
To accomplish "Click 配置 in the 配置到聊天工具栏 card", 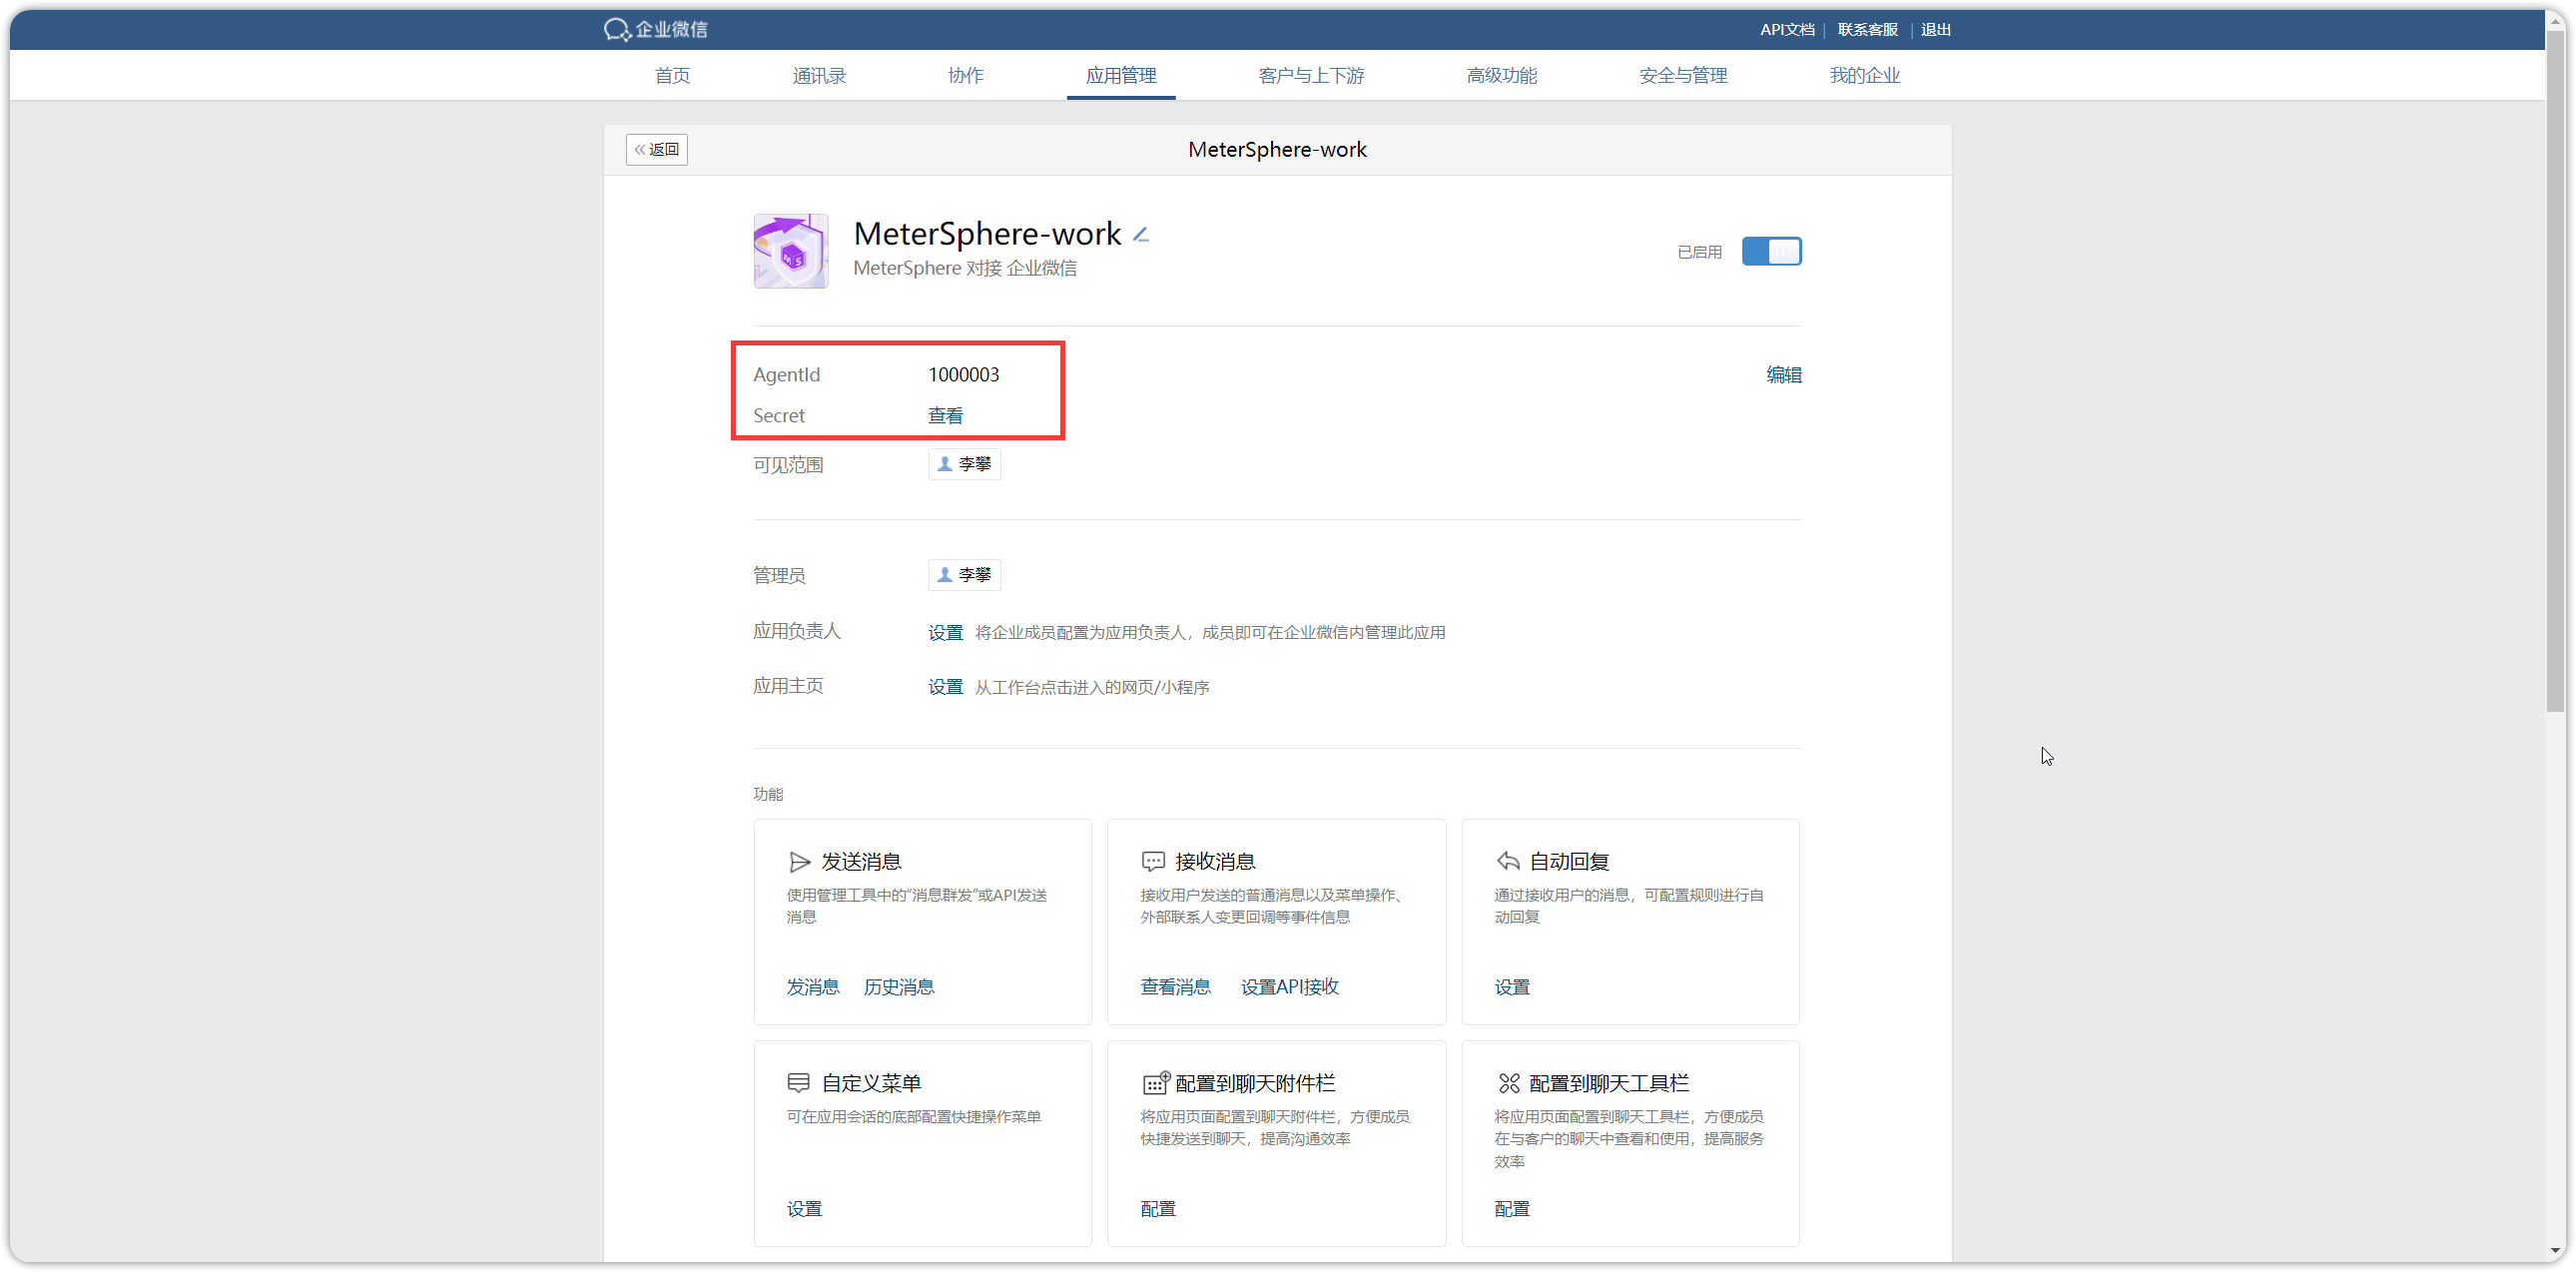I will click(1512, 1209).
